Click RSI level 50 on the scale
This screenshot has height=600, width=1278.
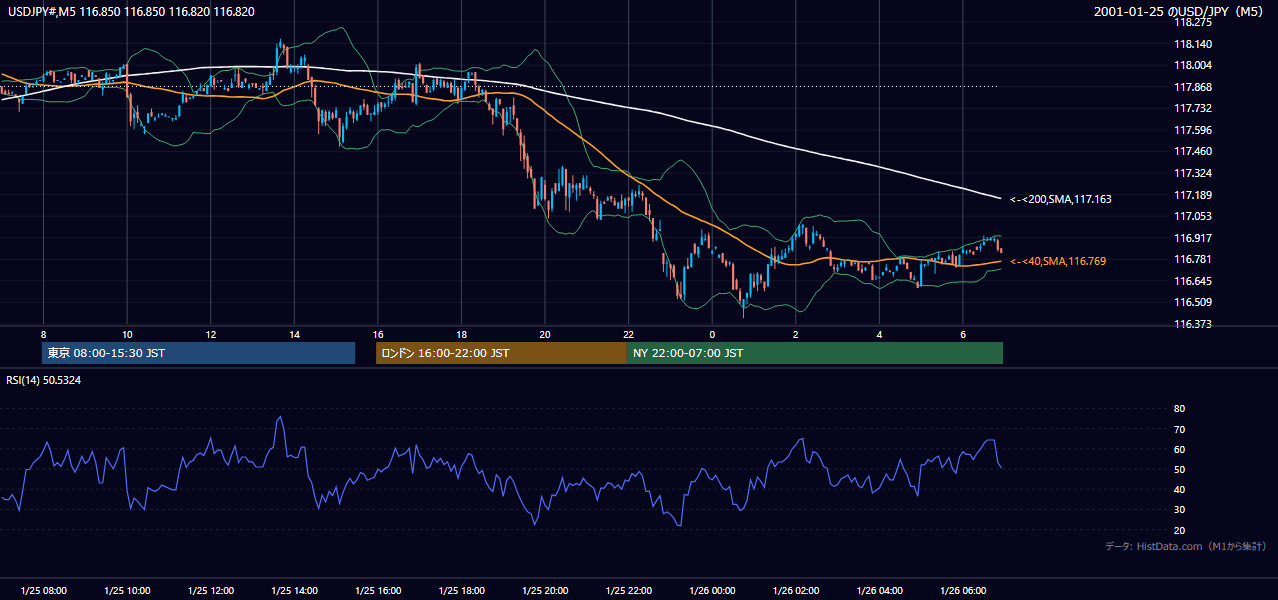point(1179,469)
